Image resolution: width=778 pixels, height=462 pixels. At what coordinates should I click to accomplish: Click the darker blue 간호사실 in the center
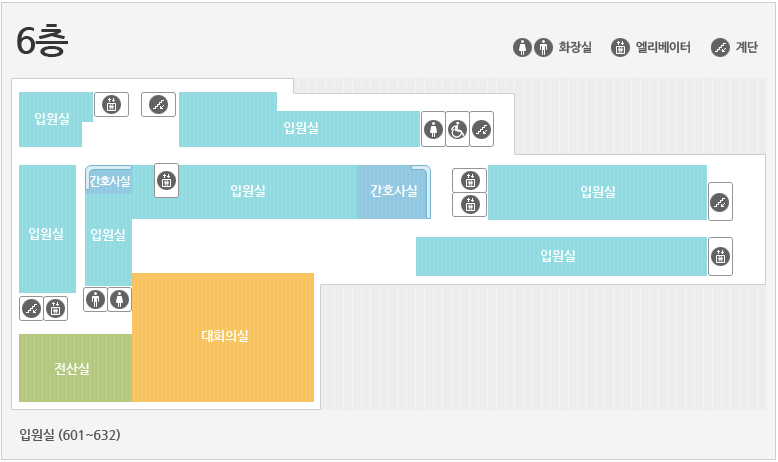(x=393, y=192)
